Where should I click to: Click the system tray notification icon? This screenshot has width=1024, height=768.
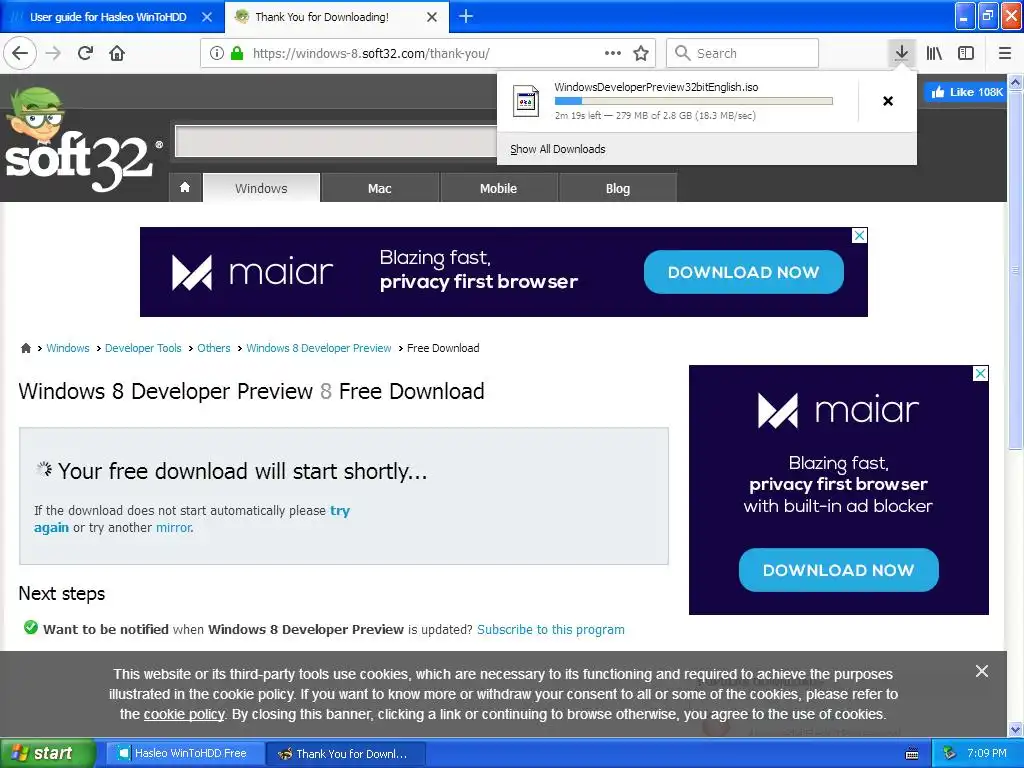949,754
